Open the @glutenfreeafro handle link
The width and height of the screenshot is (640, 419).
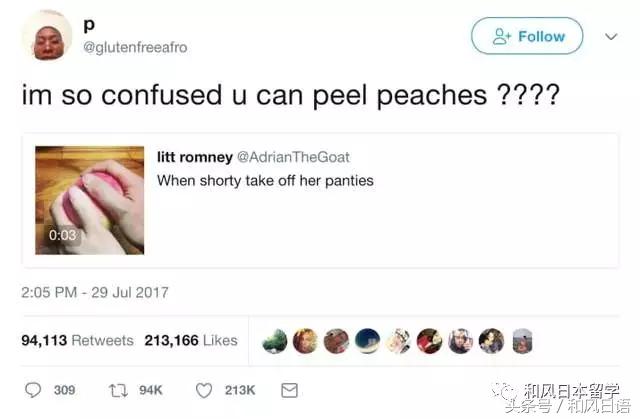[136, 47]
